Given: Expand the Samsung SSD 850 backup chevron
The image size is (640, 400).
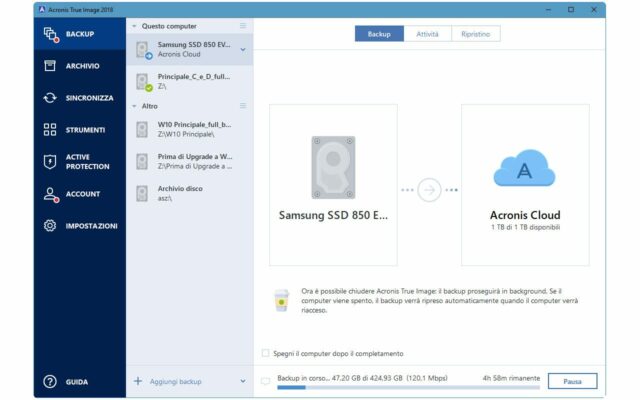Looking at the screenshot, I should click(x=243, y=49).
